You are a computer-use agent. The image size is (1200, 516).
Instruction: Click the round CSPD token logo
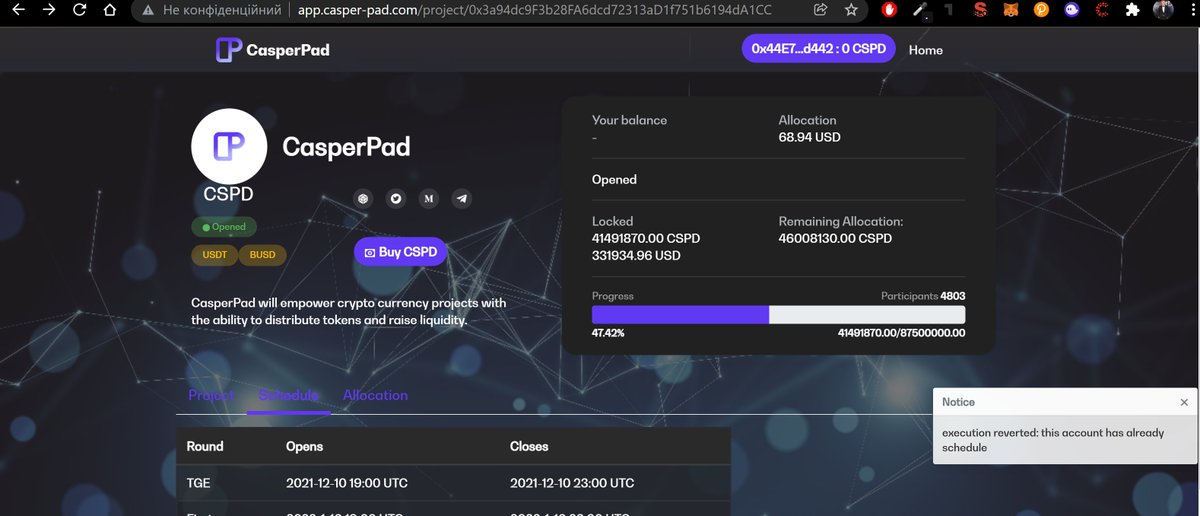click(229, 146)
